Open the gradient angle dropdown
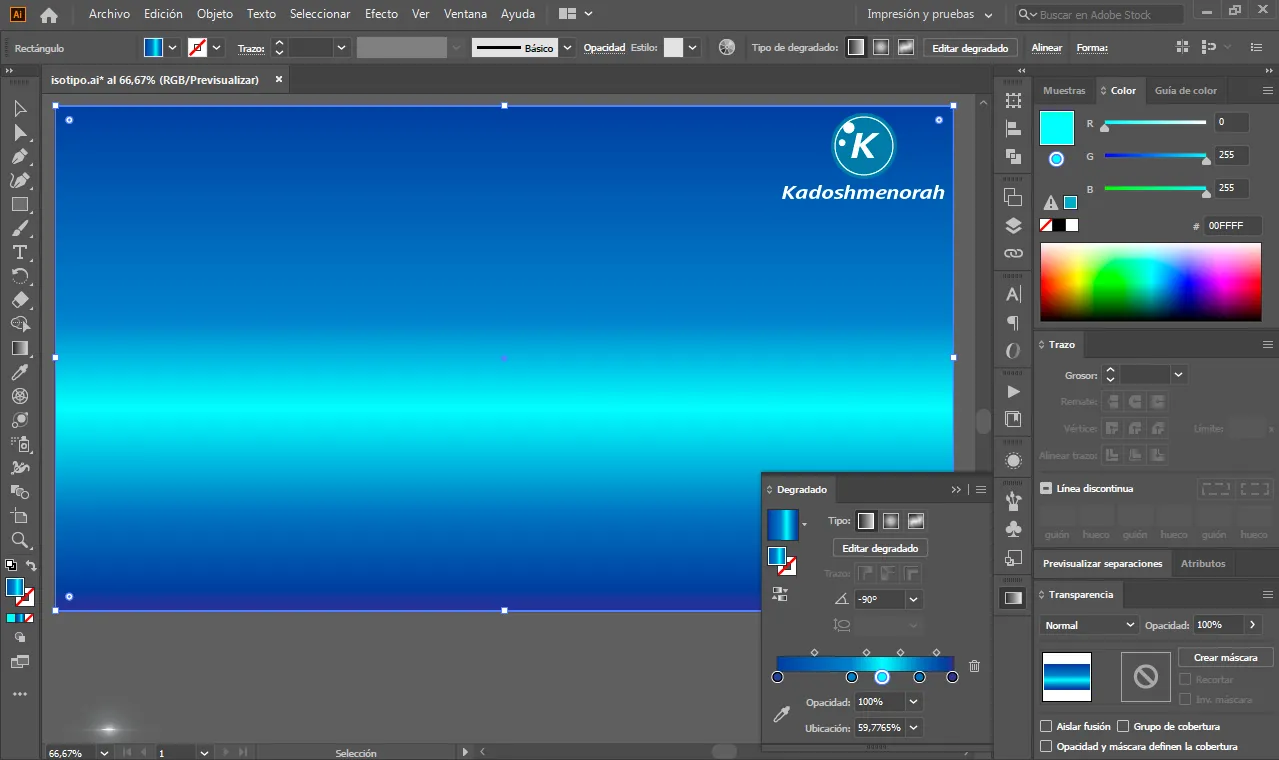 point(913,599)
